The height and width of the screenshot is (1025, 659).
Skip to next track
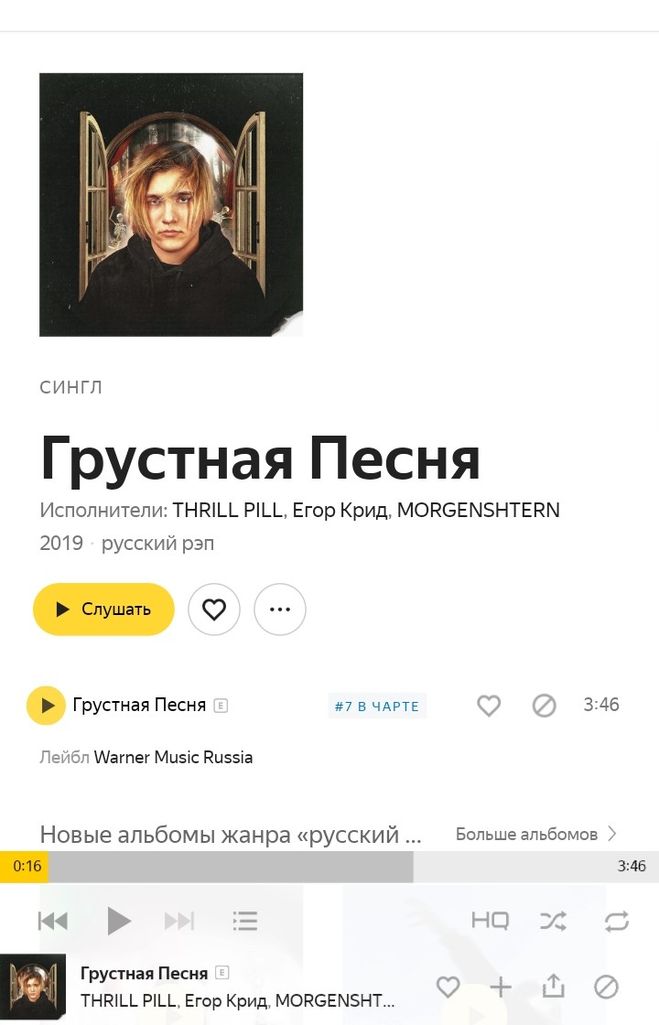(179, 921)
